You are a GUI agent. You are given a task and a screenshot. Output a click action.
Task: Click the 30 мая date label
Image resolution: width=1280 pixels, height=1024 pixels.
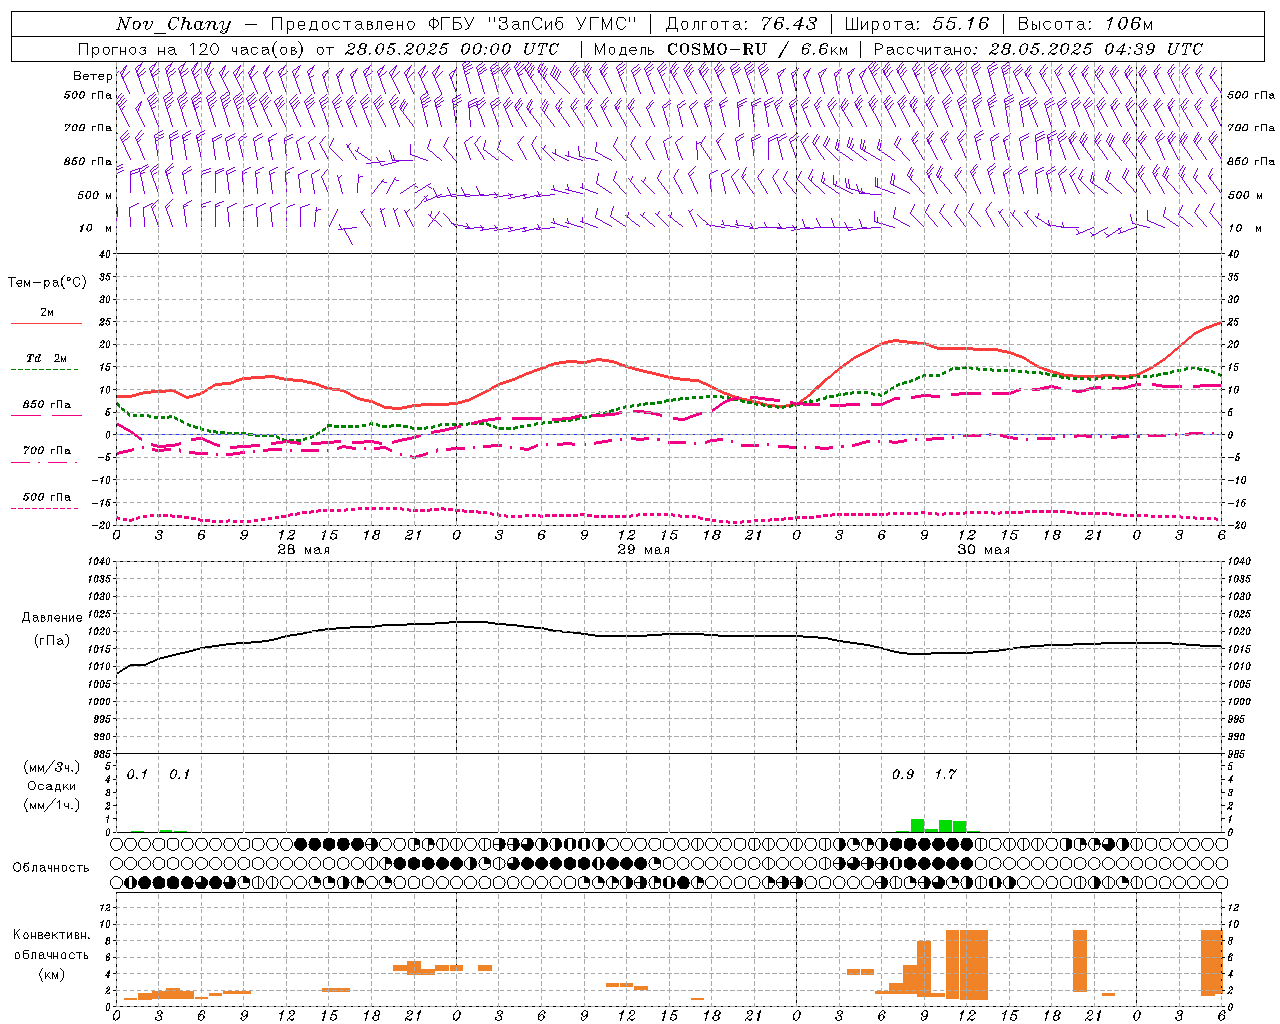pyautogui.click(x=983, y=550)
